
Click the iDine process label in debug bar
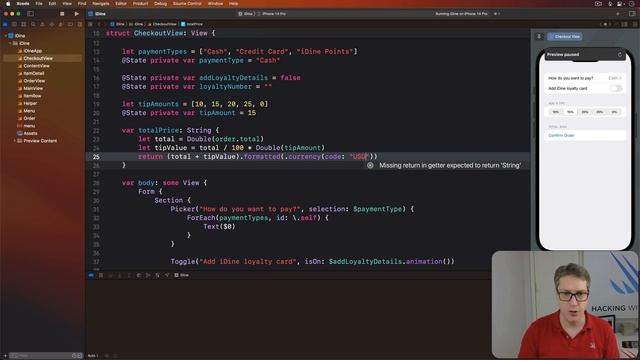[182, 275]
